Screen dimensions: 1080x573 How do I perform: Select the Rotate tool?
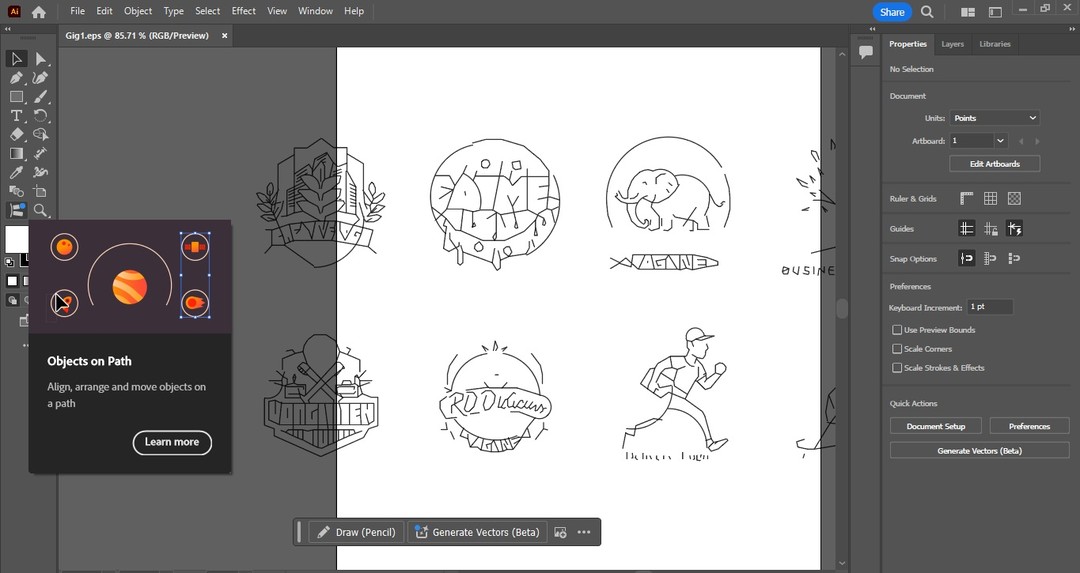[x=41, y=116]
